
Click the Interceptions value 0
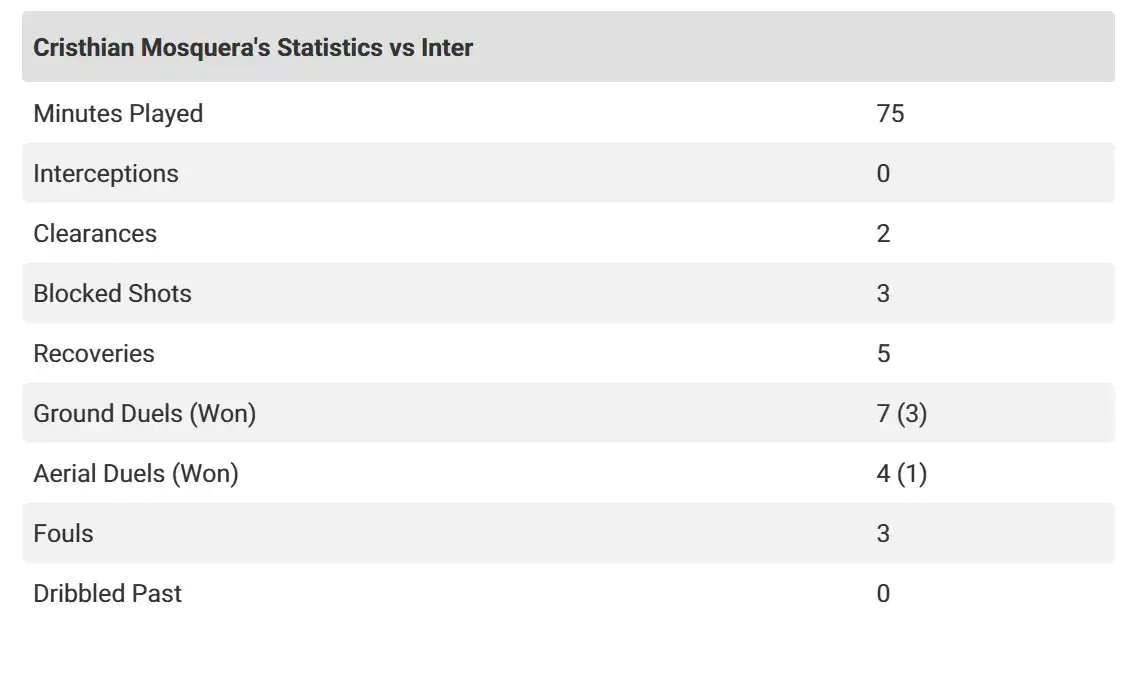tap(883, 173)
